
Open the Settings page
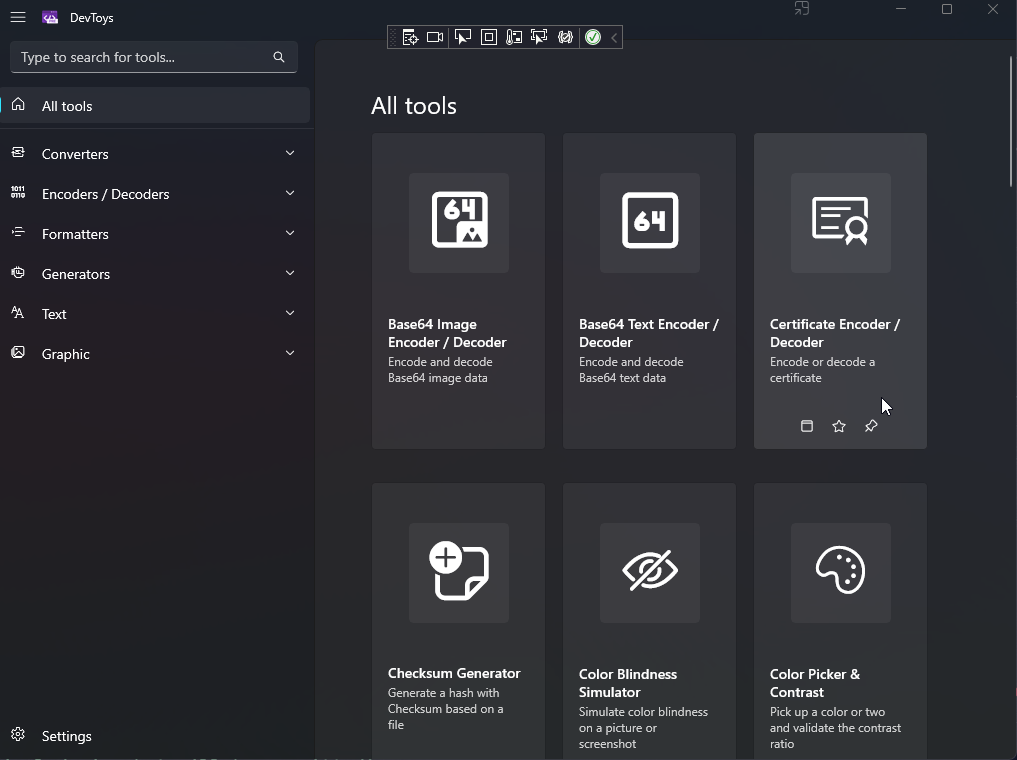[156, 735]
